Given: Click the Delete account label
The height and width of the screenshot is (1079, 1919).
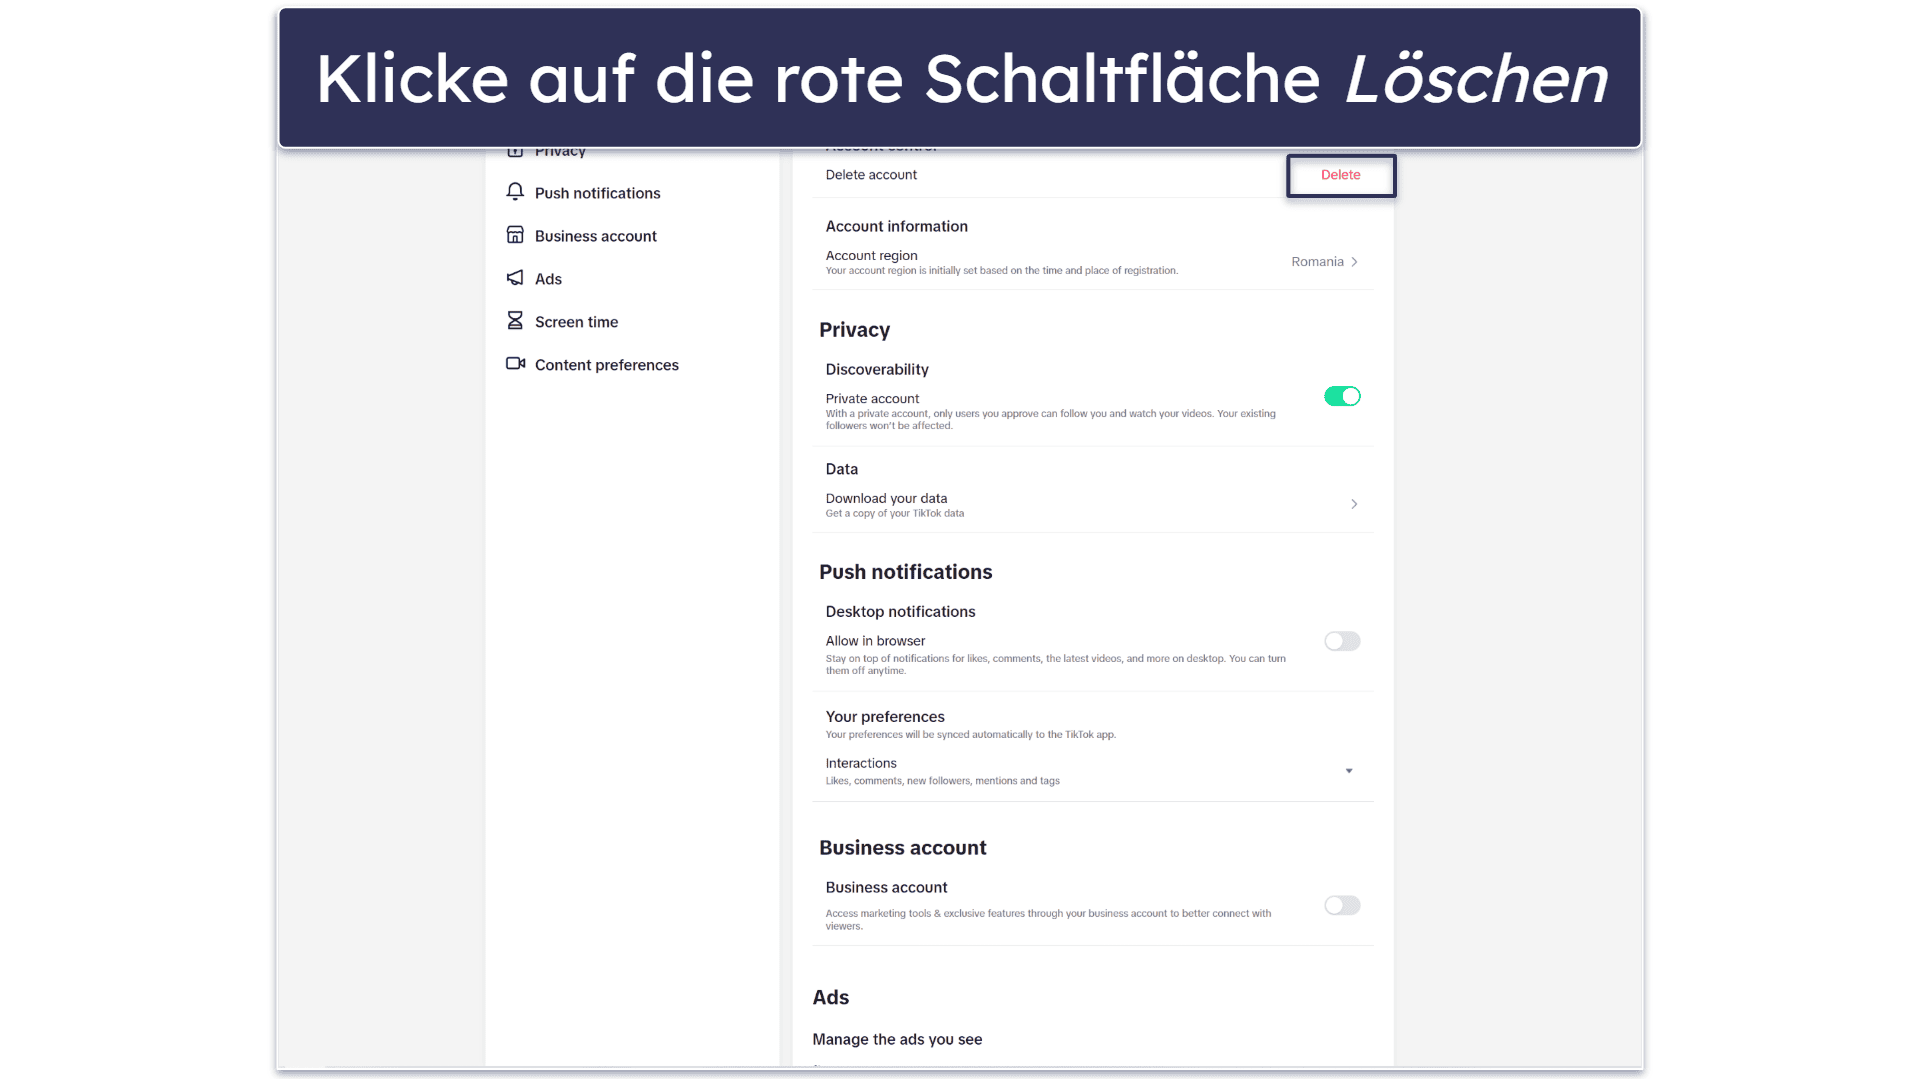Looking at the screenshot, I should click(871, 175).
